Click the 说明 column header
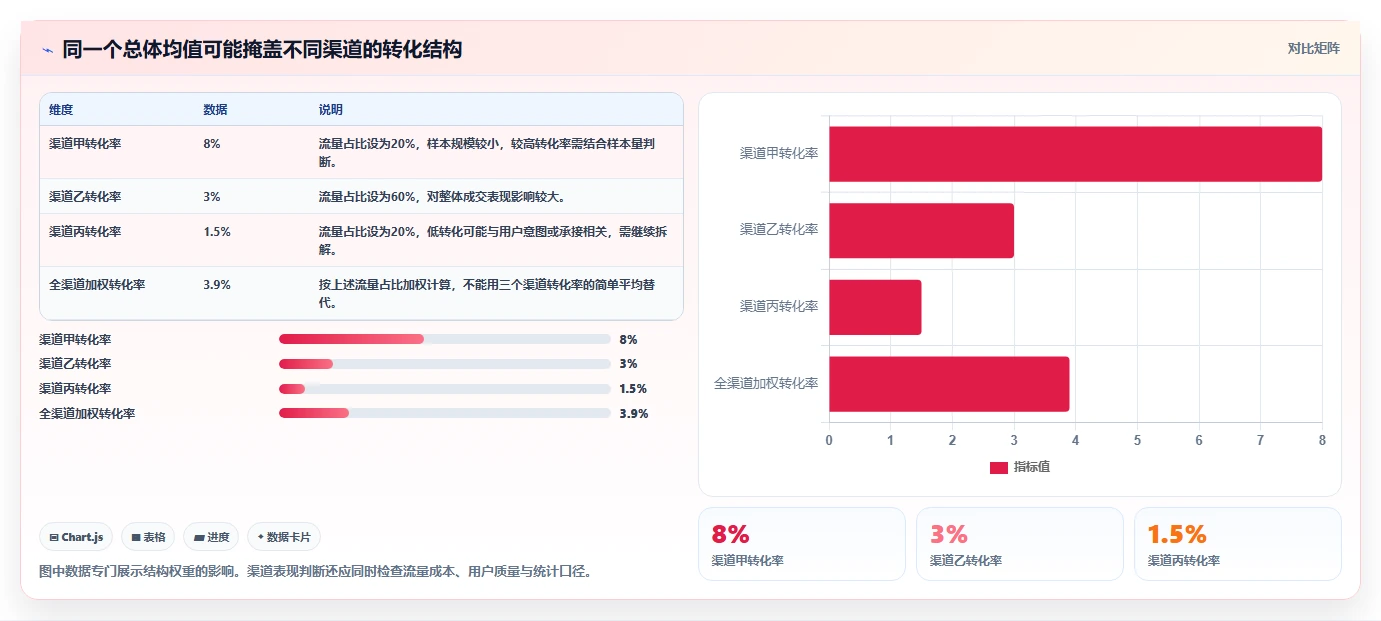The height and width of the screenshot is (621, 1381). (331, 110)
